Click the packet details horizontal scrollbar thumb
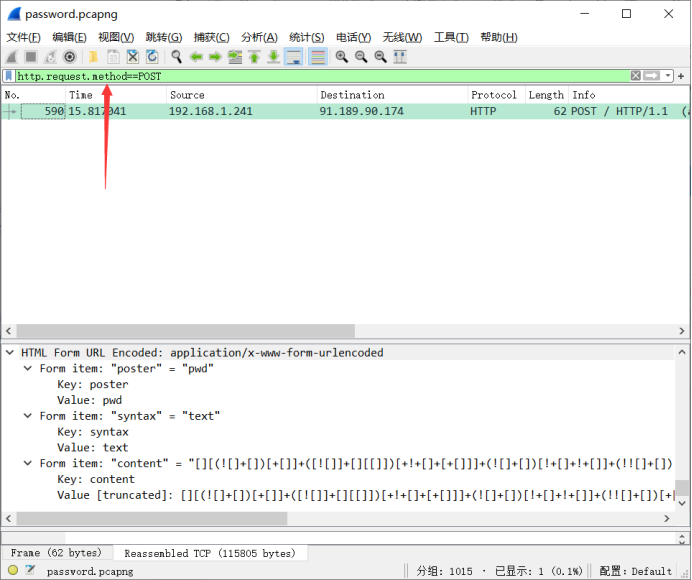The height and width of the screenshot is (580, 692). (x=152, y=518)
